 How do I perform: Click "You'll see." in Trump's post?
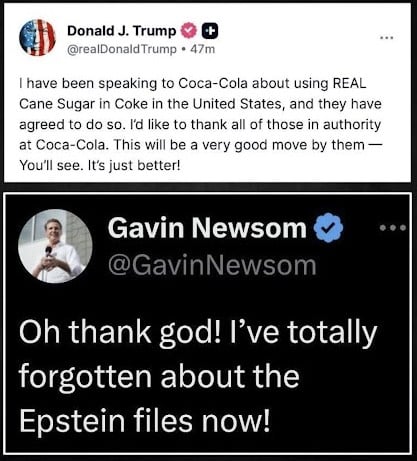pyautogui.click(x=50, y=165)
